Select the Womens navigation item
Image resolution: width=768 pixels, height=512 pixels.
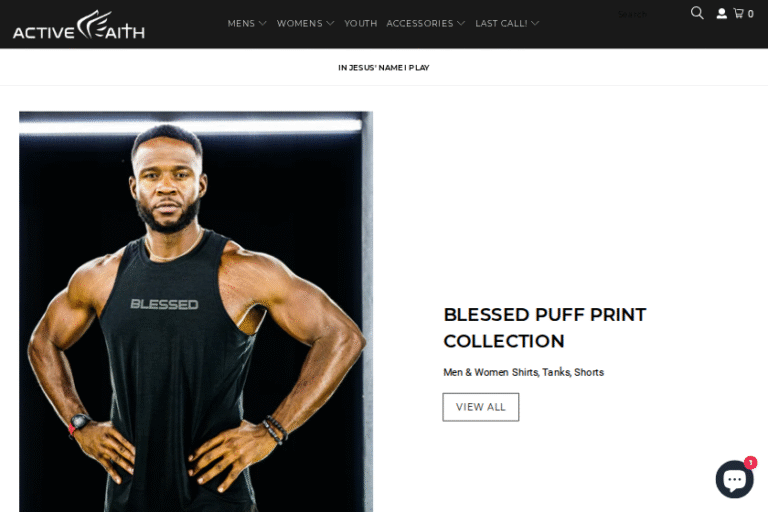click(x=299, y=23)
